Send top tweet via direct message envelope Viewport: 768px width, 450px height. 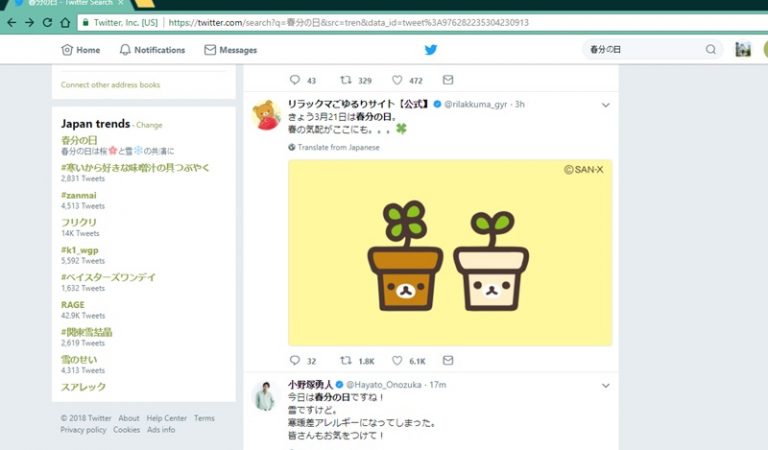point(448,80)
